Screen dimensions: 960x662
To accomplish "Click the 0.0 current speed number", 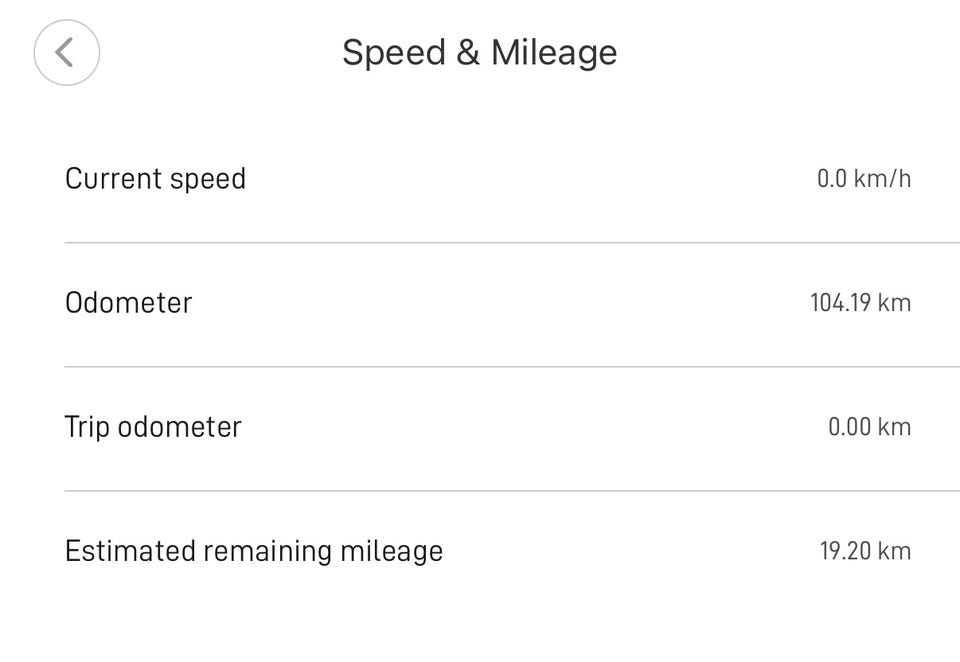I will click(832, 179).
